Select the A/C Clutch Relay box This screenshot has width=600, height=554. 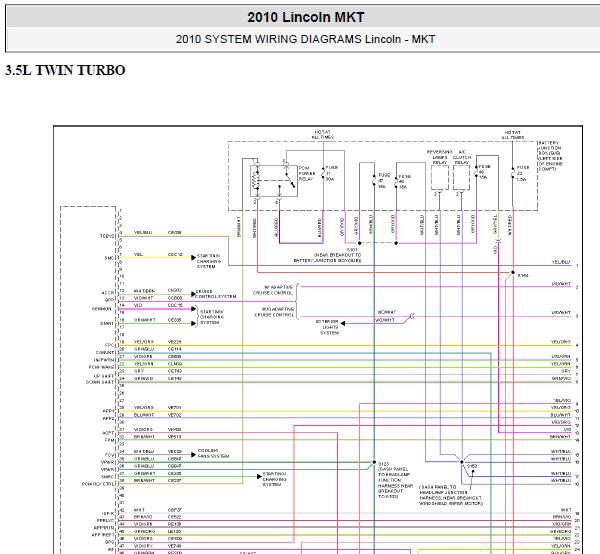[461, 178]
